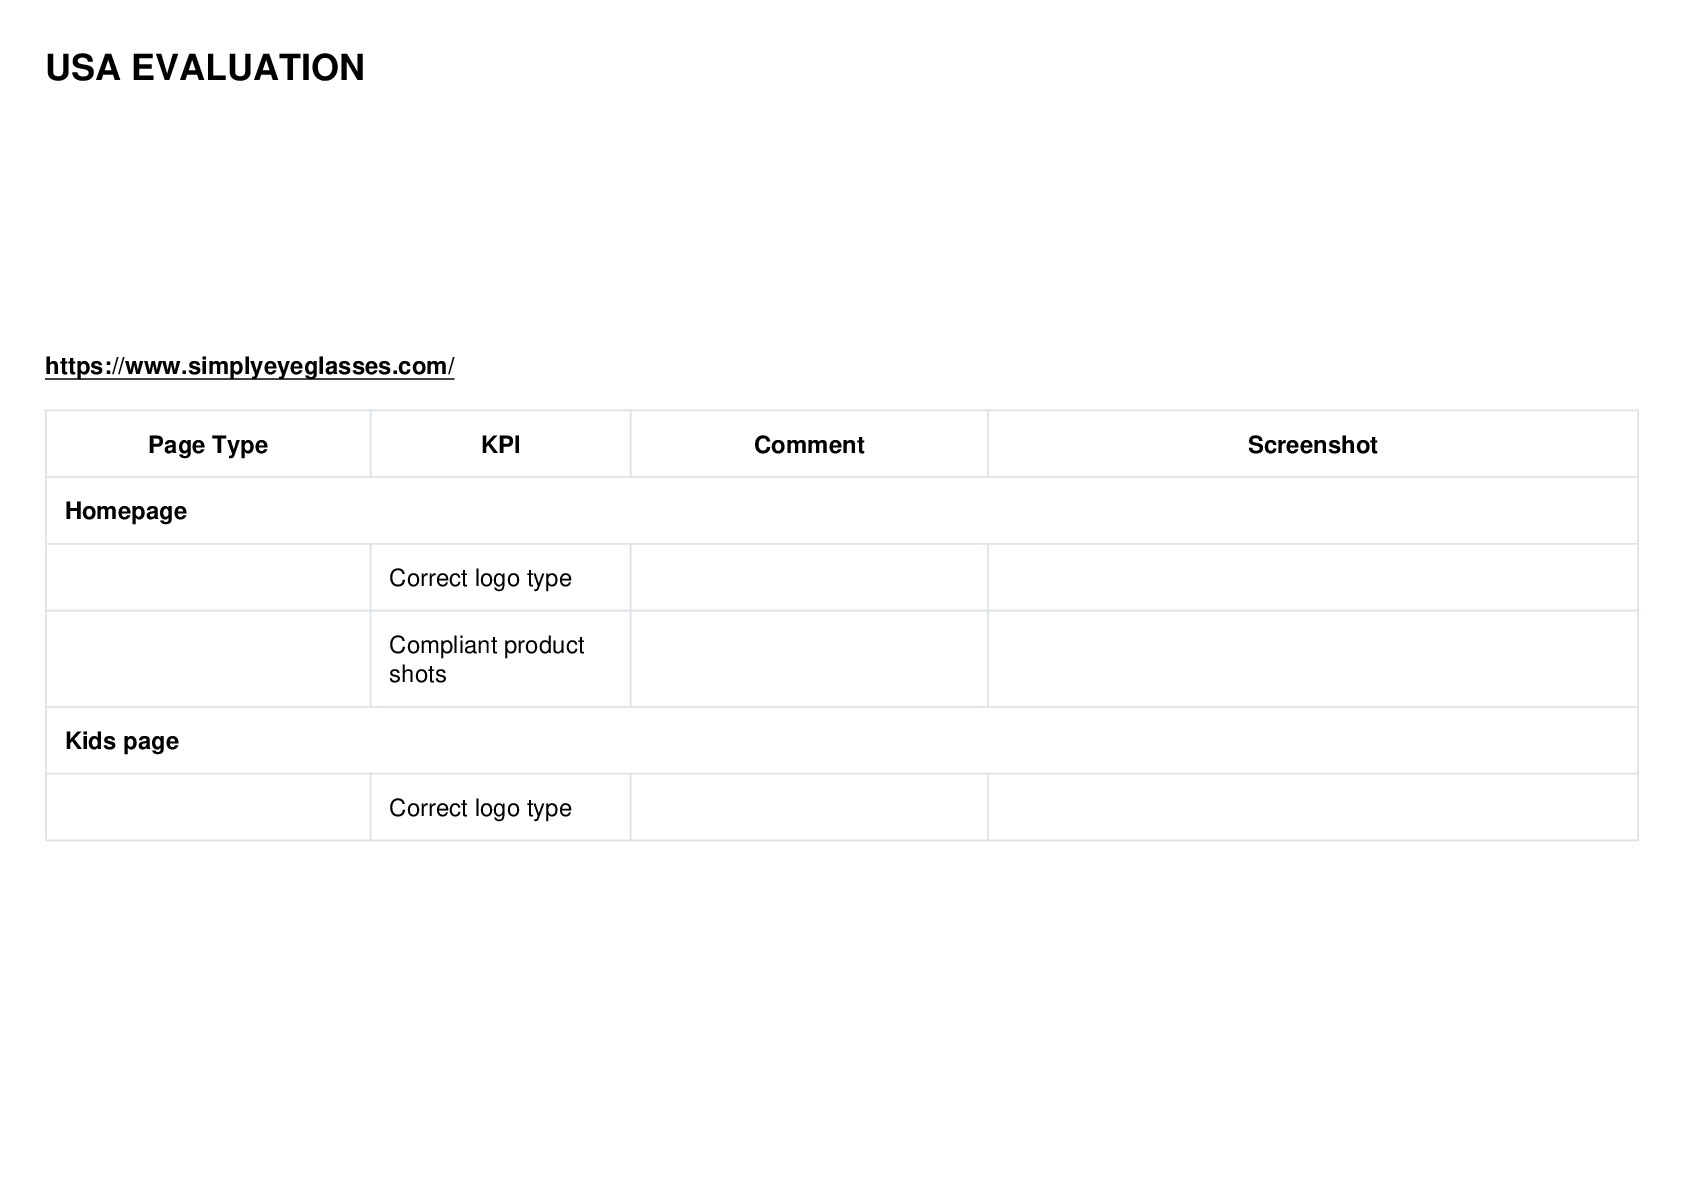Image resolution: width=1684 pixels, height=1191 pixels.
Task: Select the KPI column header
Action: click(500, 444)
